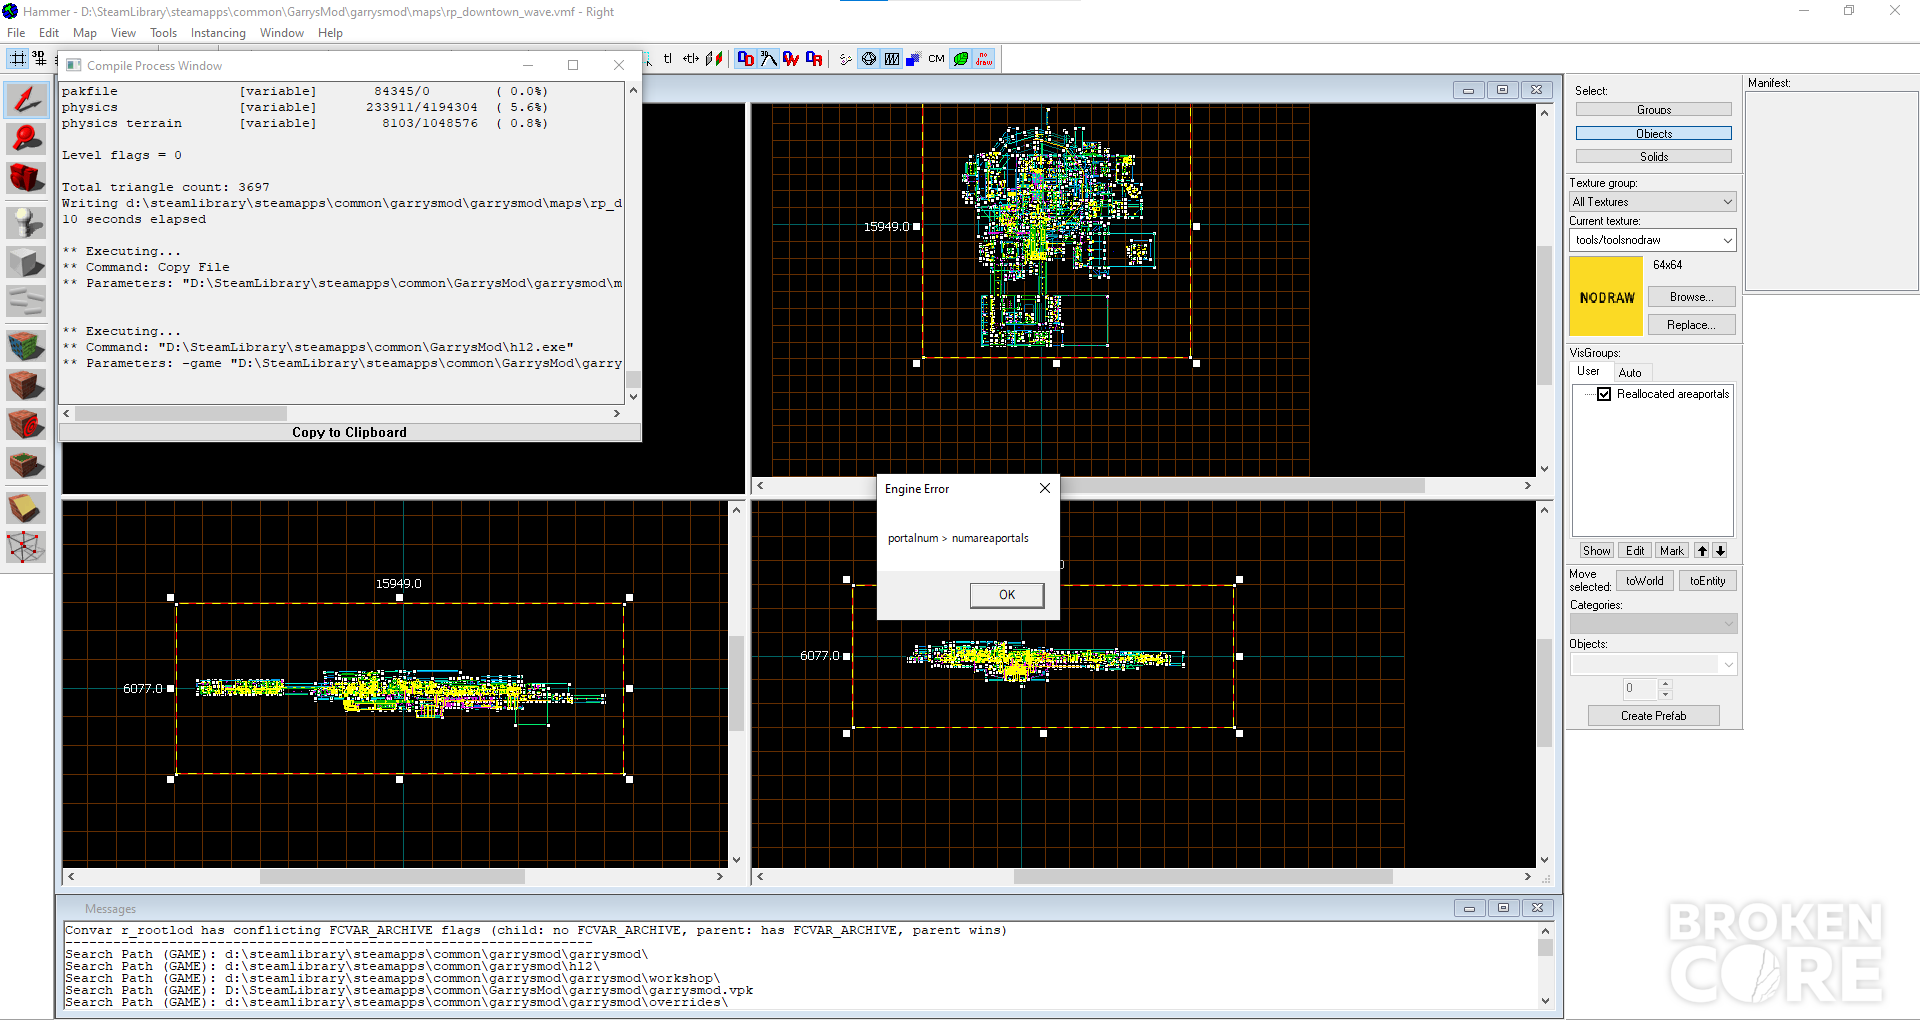Click the green leaf toolbar icon
Screen dimensions: 1920x1021
point(960,59)
